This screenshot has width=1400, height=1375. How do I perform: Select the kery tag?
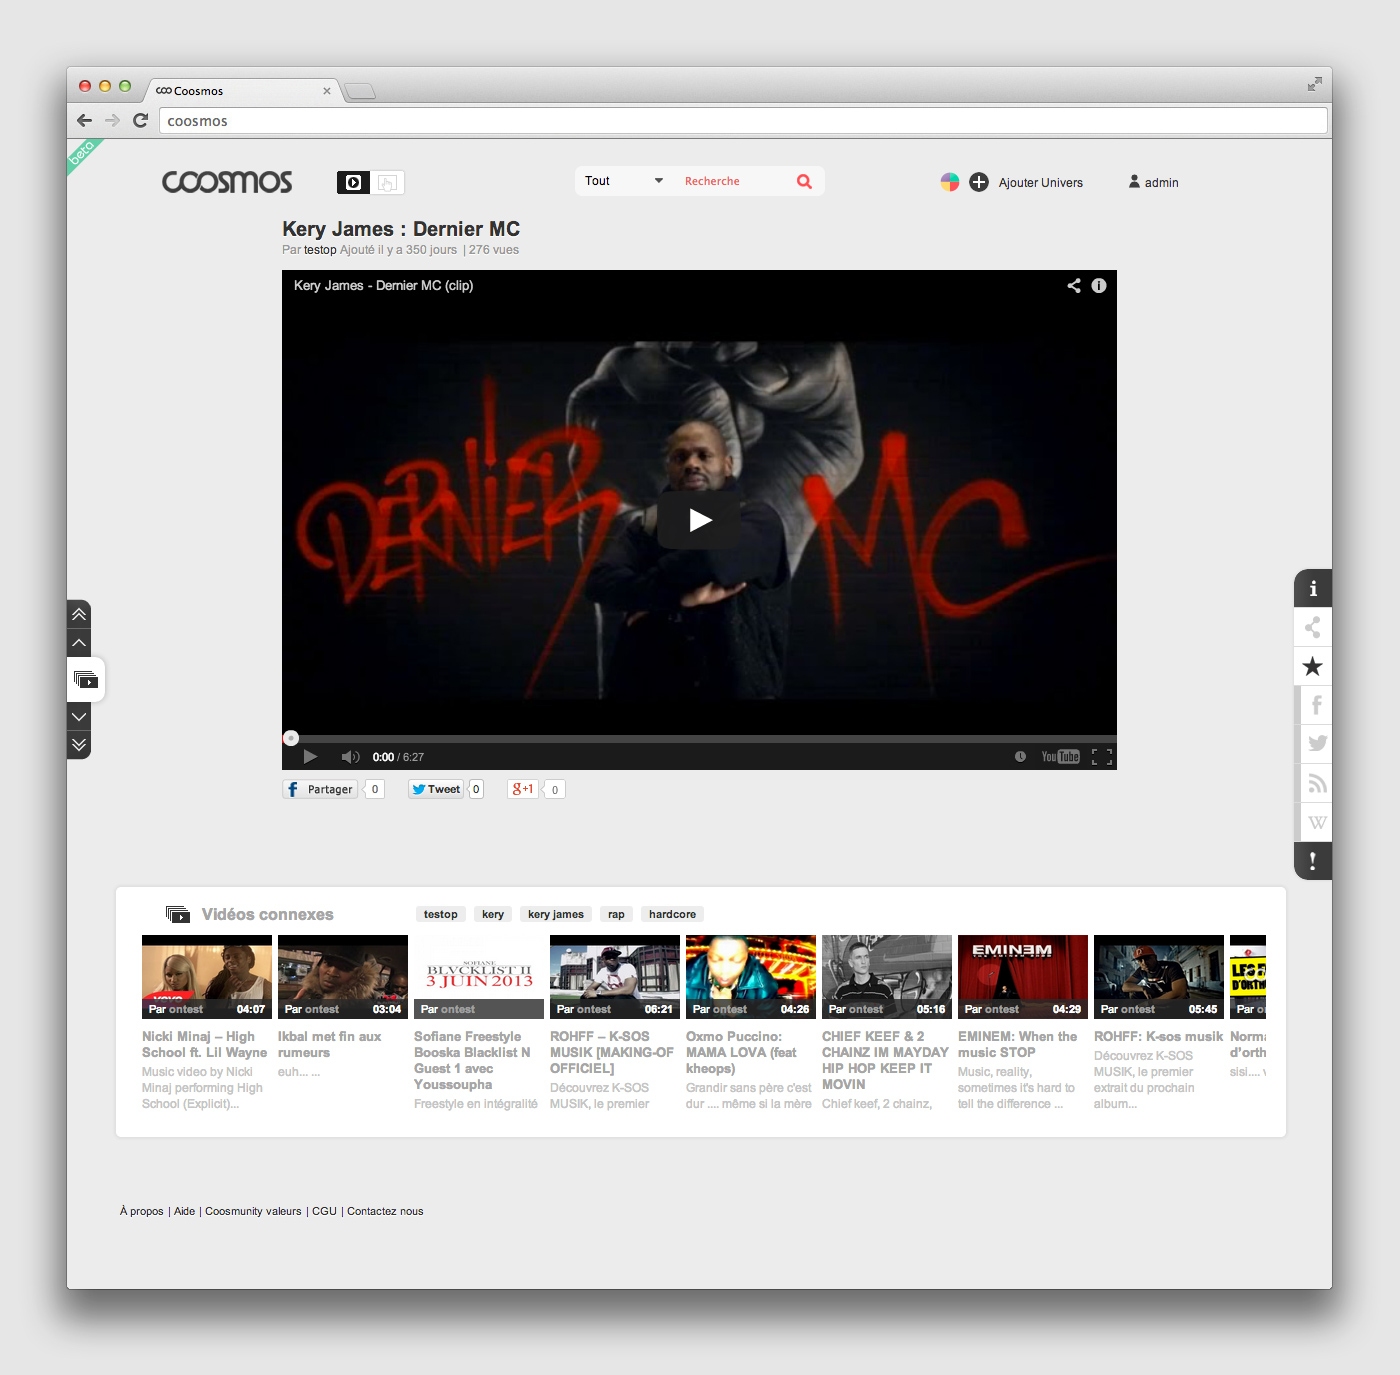tap(493, 914)
